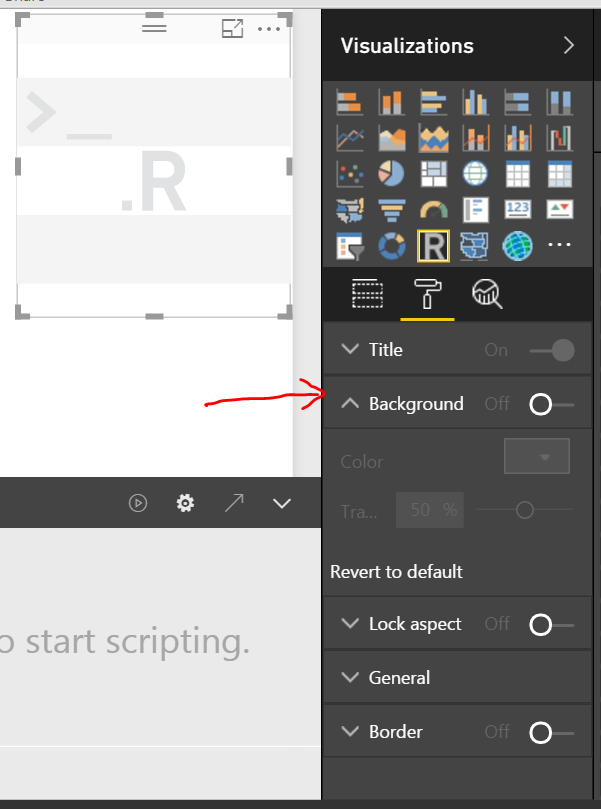The image size is (601, 809).
Task: Select the Stacked area chart visual
Action: (x=433, y=138)
